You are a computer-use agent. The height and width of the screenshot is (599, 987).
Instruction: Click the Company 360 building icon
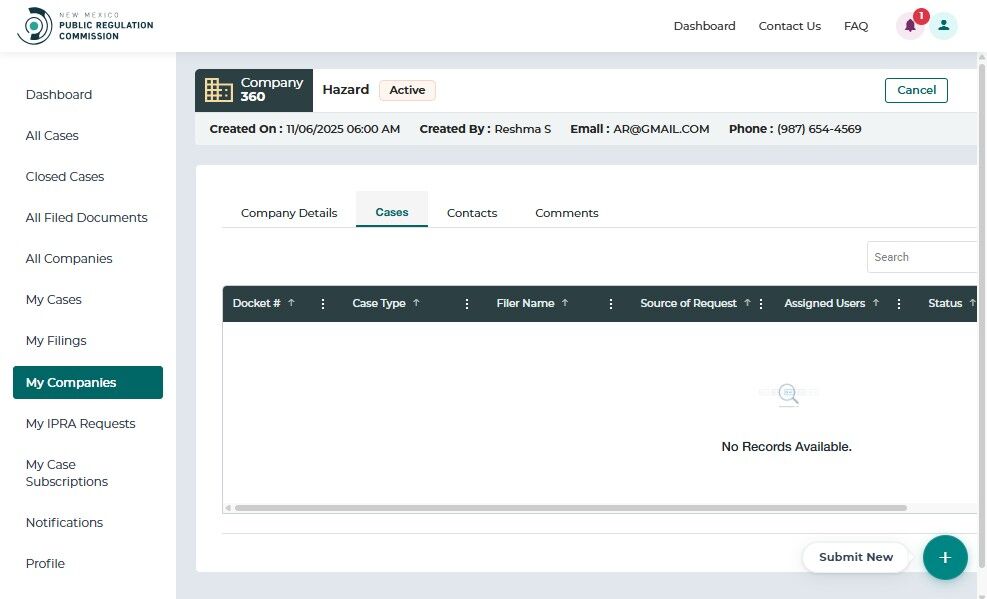pos(218,90)
